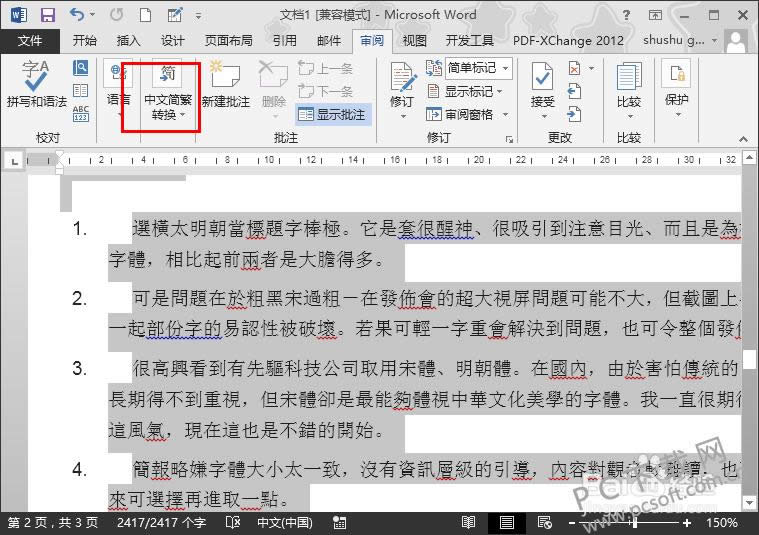Switch to the 开始 tab
759x535 pixels.
(x=85, y=41)
